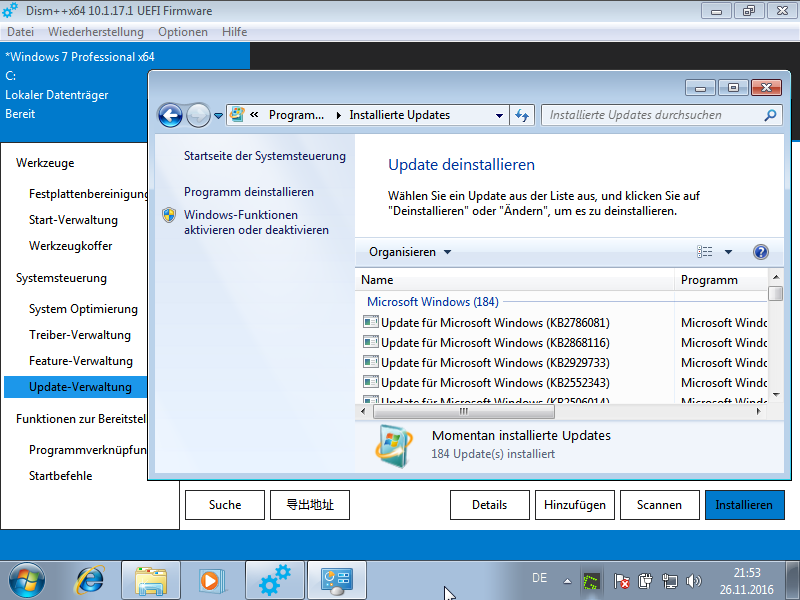Image resolution: width=800 pixels, height=600 pixels.
Task: Click the icon of update KB2786081
Action: point(371,322)
